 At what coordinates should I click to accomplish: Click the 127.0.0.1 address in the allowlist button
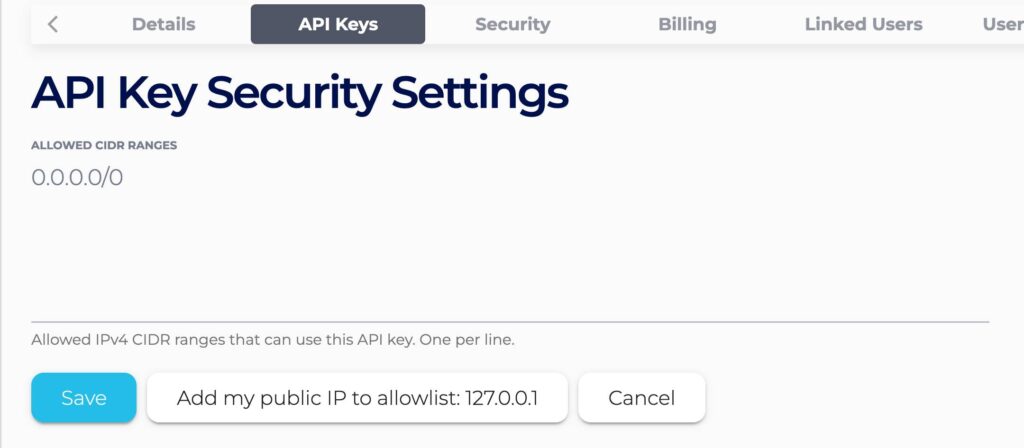[502, 398]
